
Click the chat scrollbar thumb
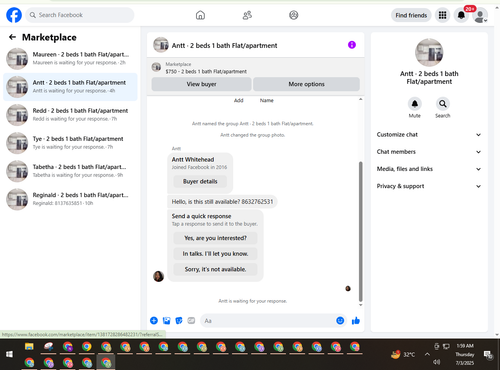(x=360, y=232)
